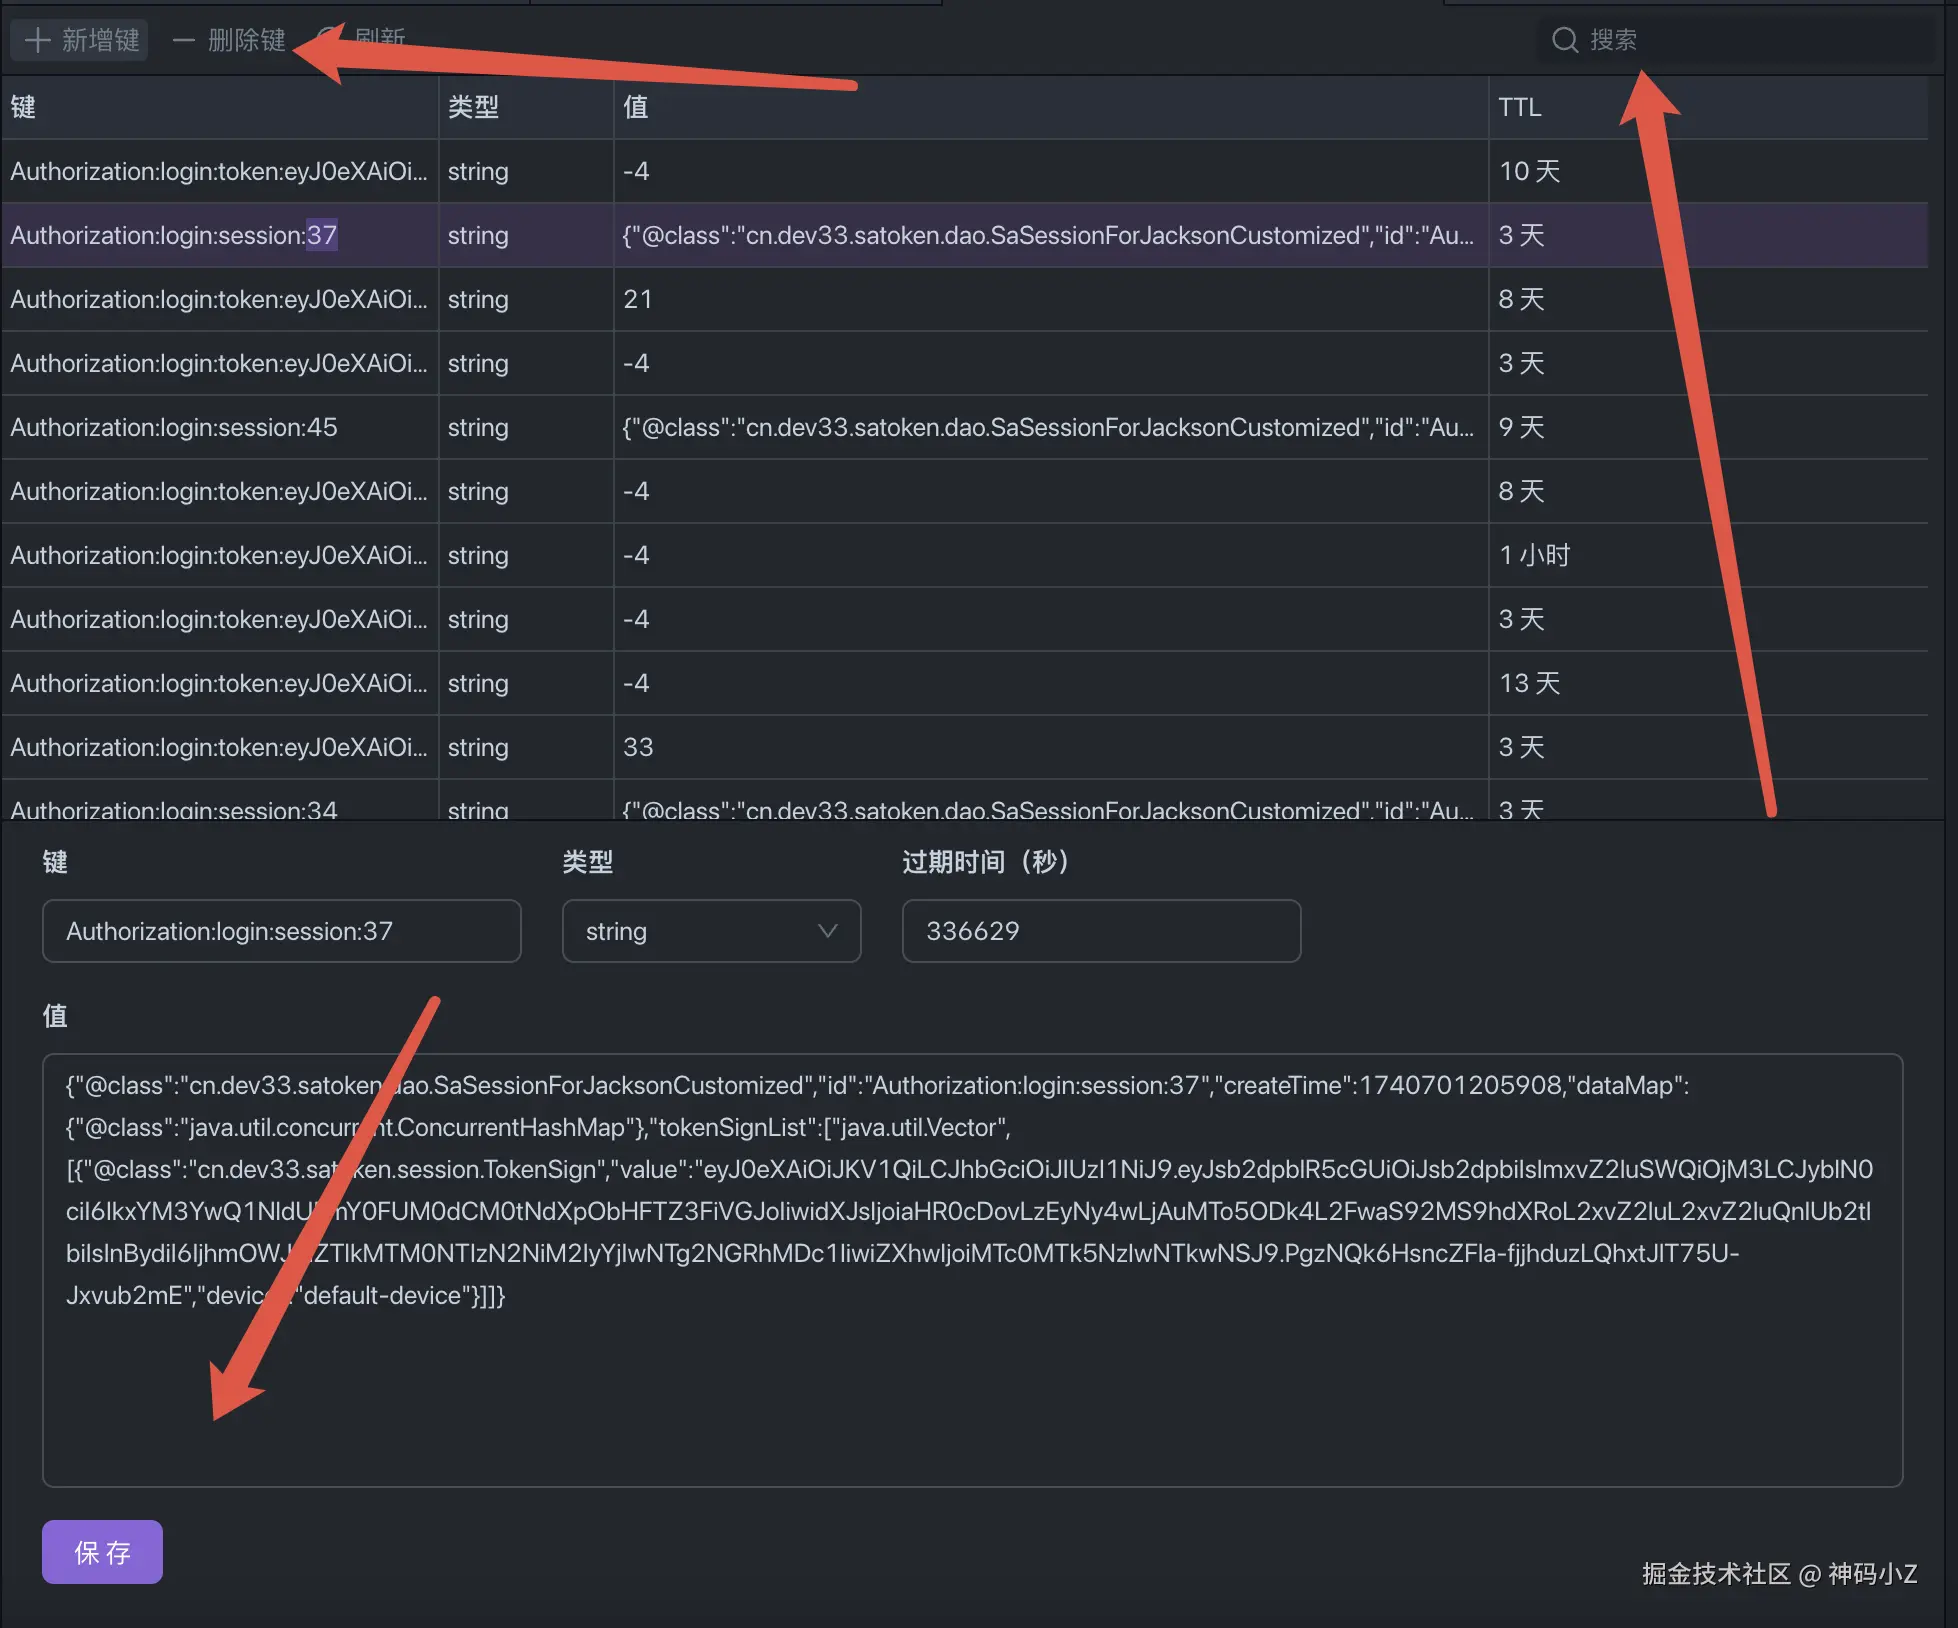1958x1628 pixels.
Task: Click the minus icon for 删除键
Action: [x=184, y=40]
